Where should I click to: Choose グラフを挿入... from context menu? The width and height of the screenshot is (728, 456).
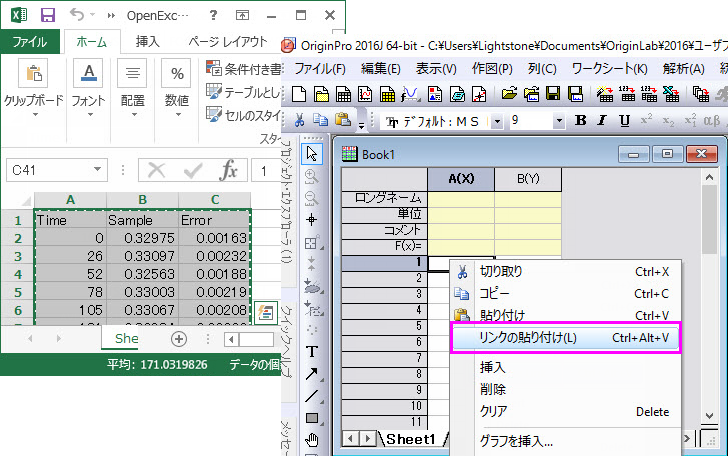click(x=565, y=441)
